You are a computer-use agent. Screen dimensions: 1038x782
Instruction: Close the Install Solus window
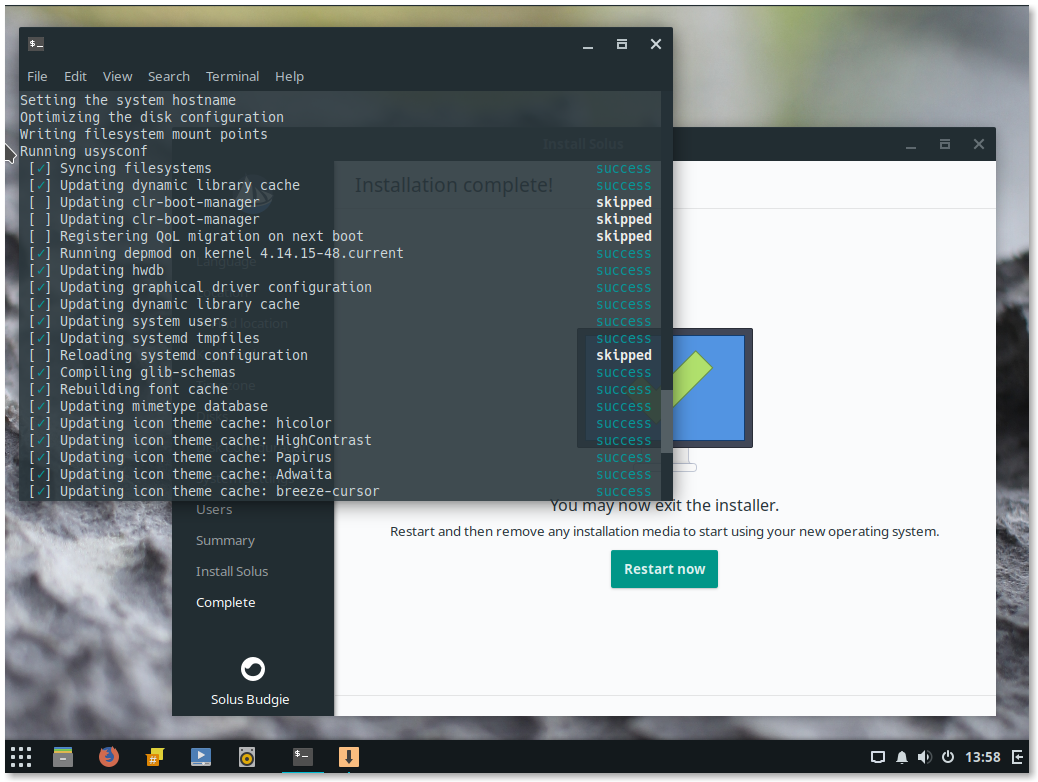tap(978, 144)
